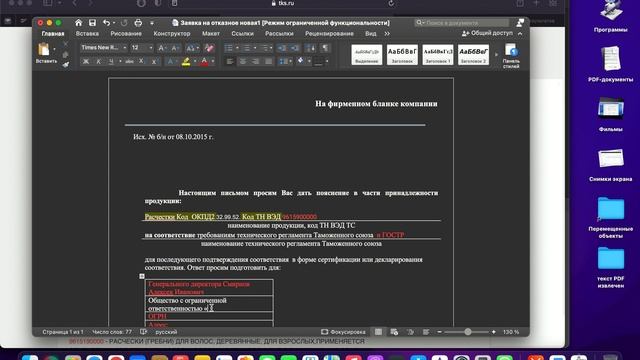Increase the paragraph indent
Viewport: 640px width, 360px height.
point(295,48)
